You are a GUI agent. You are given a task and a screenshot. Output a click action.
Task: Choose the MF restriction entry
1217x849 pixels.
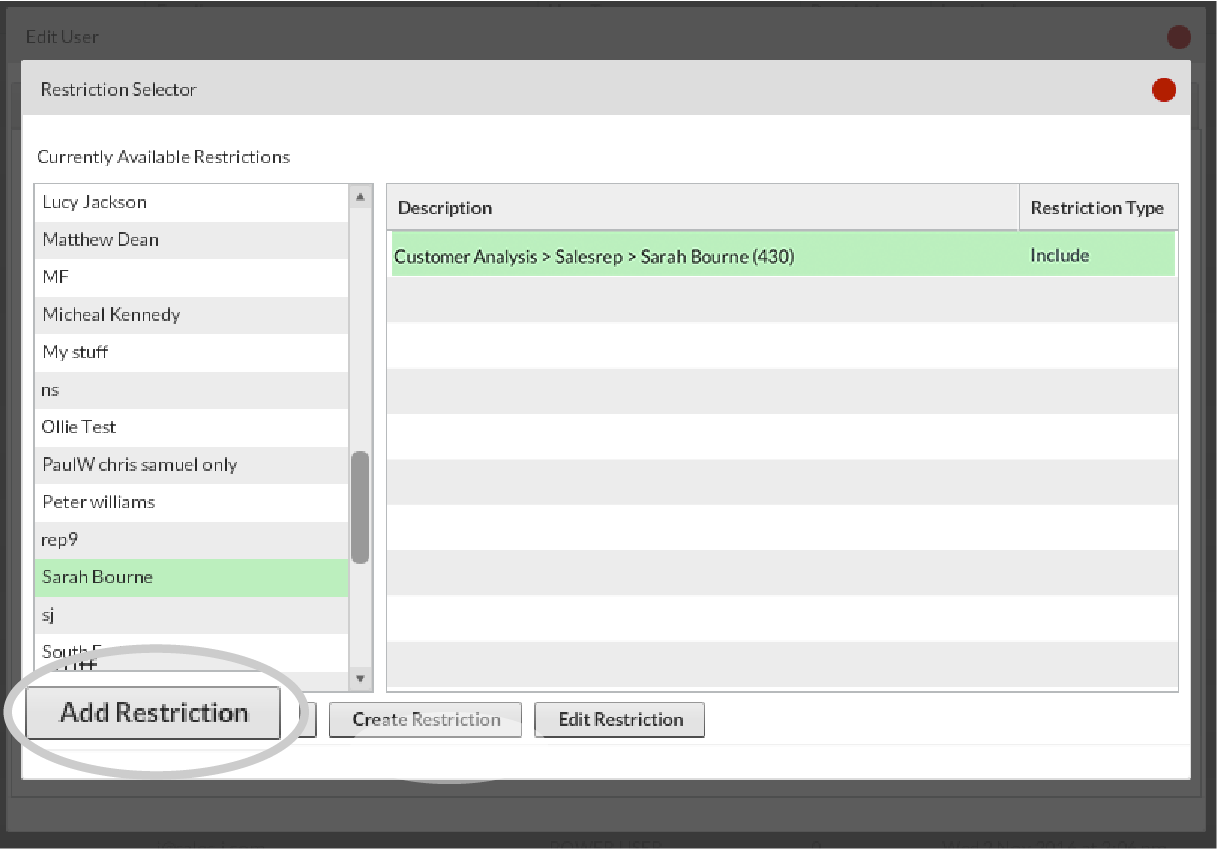click(x=191, y=277)
